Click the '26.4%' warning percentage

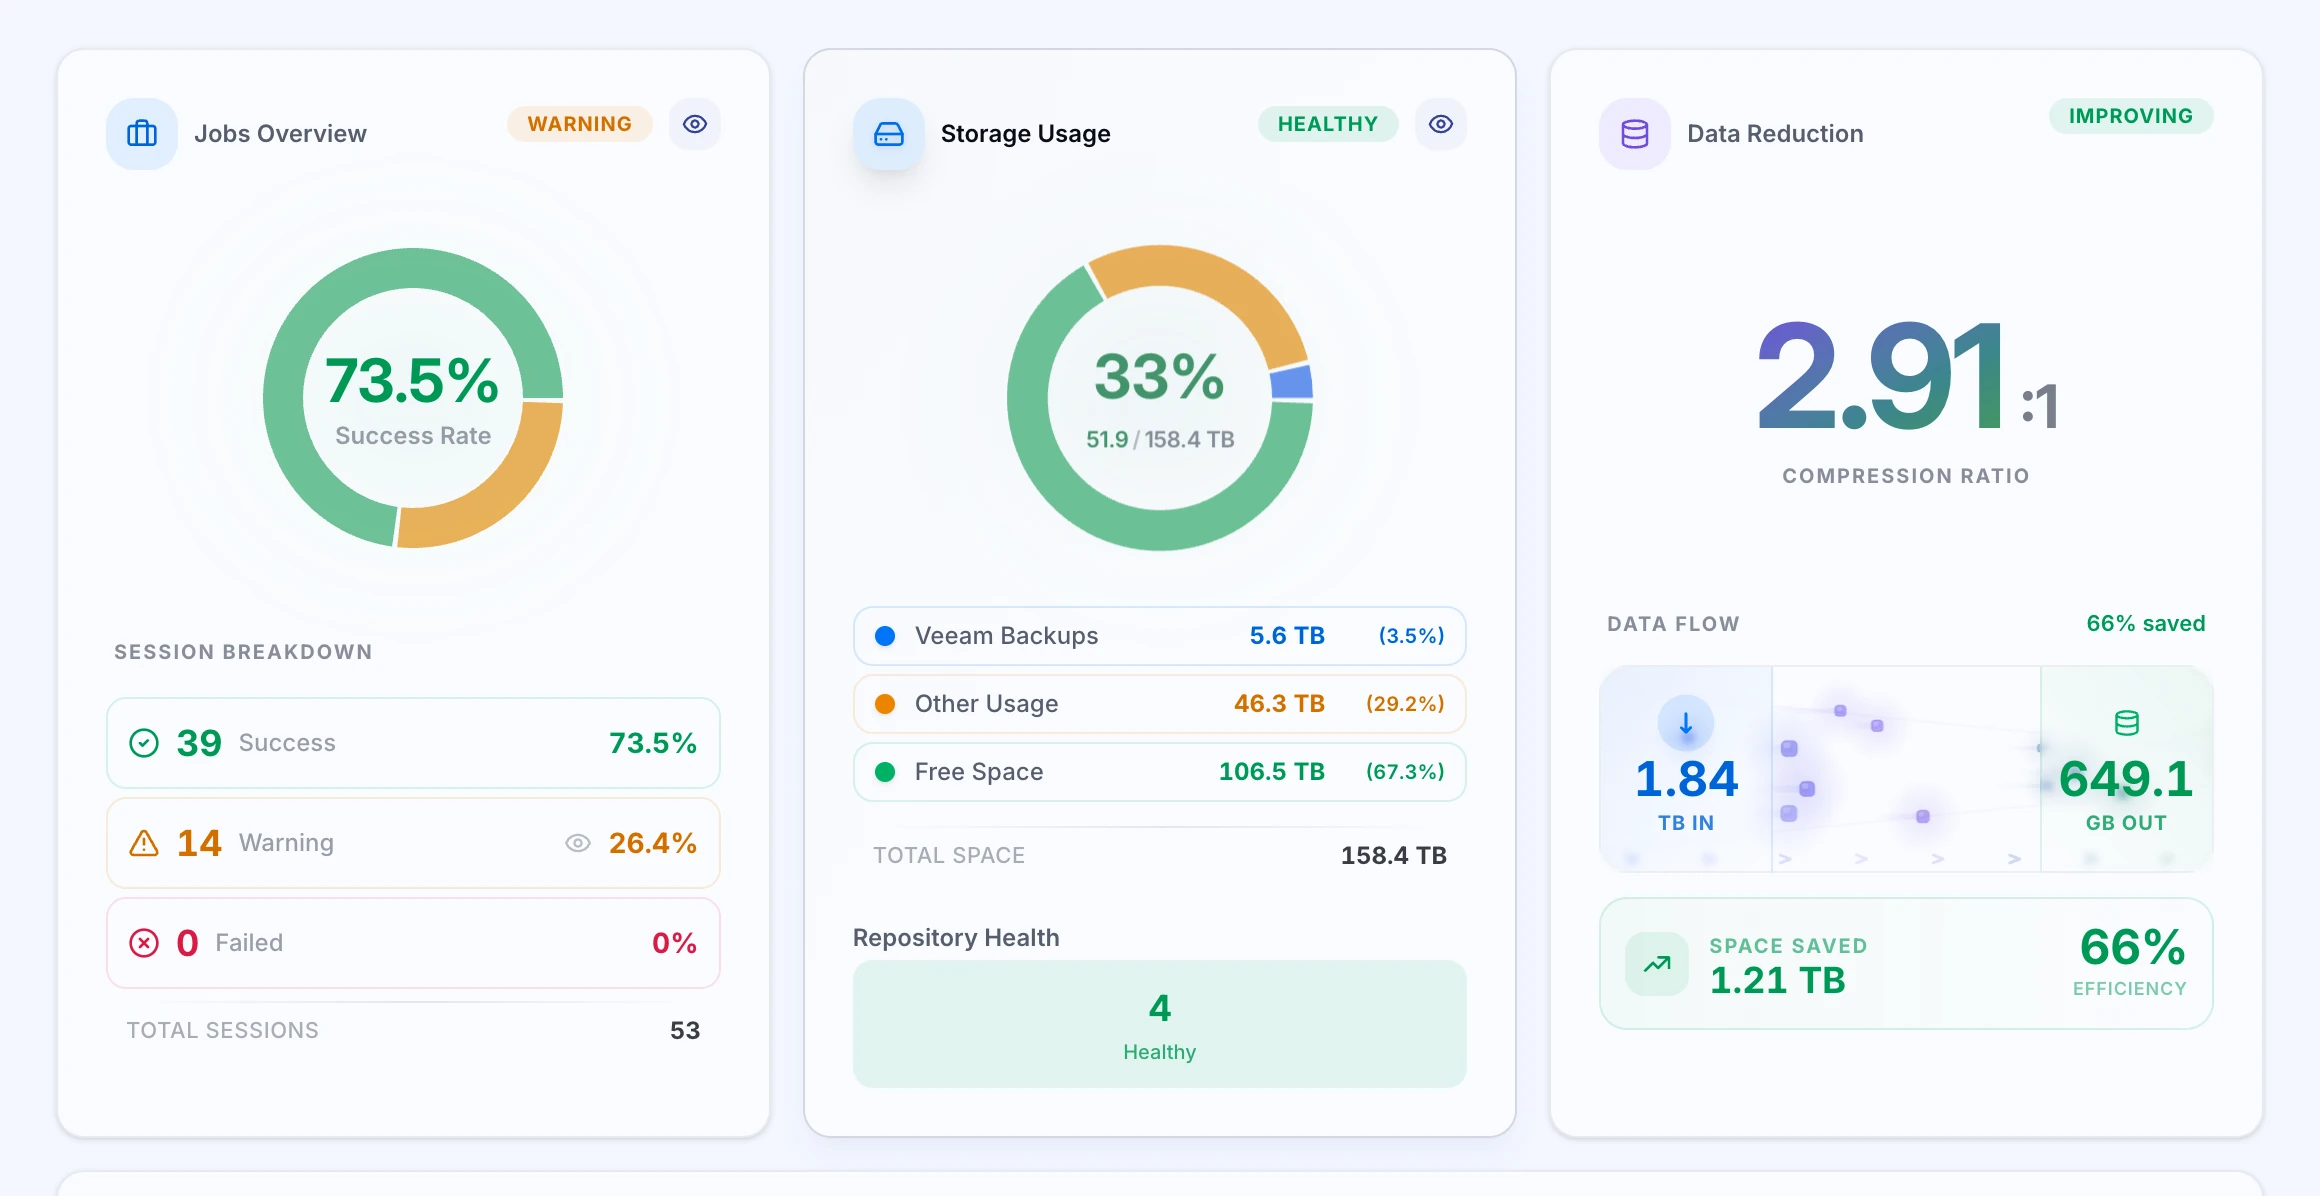(653, 843)
